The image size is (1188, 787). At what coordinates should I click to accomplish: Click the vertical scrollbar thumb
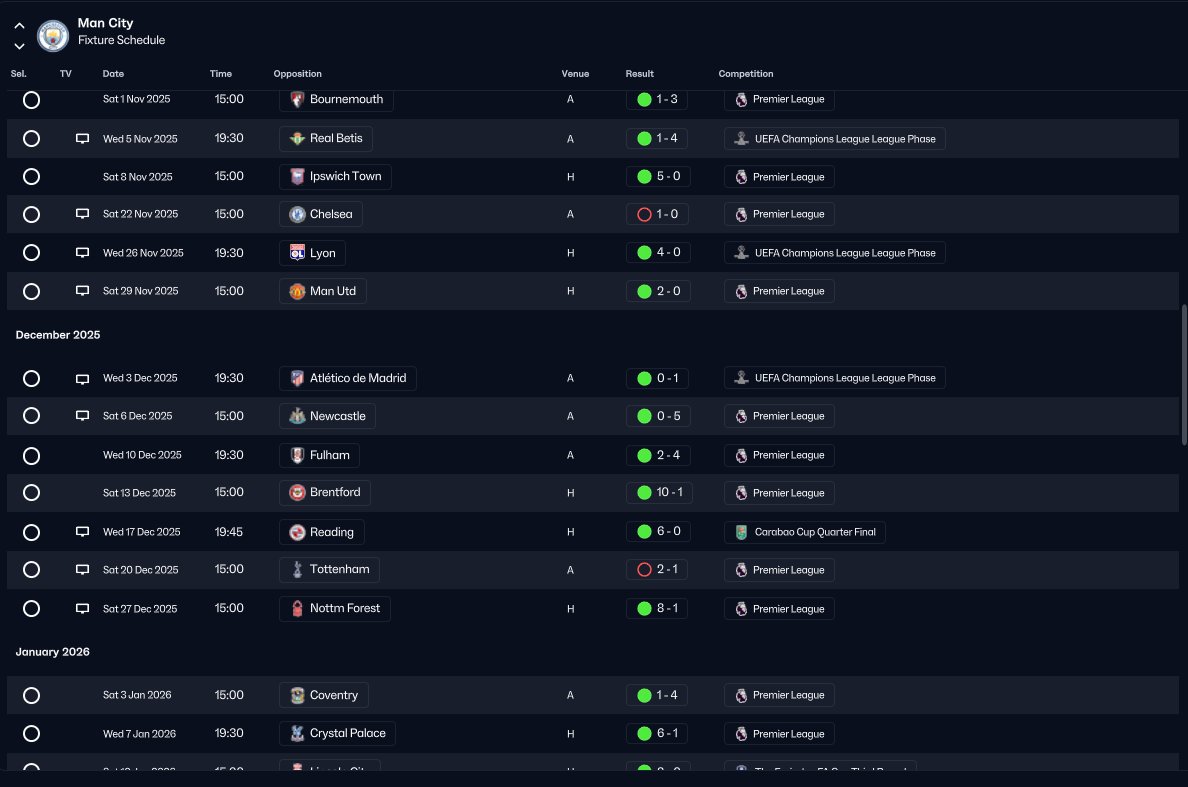pos(1183,375)
